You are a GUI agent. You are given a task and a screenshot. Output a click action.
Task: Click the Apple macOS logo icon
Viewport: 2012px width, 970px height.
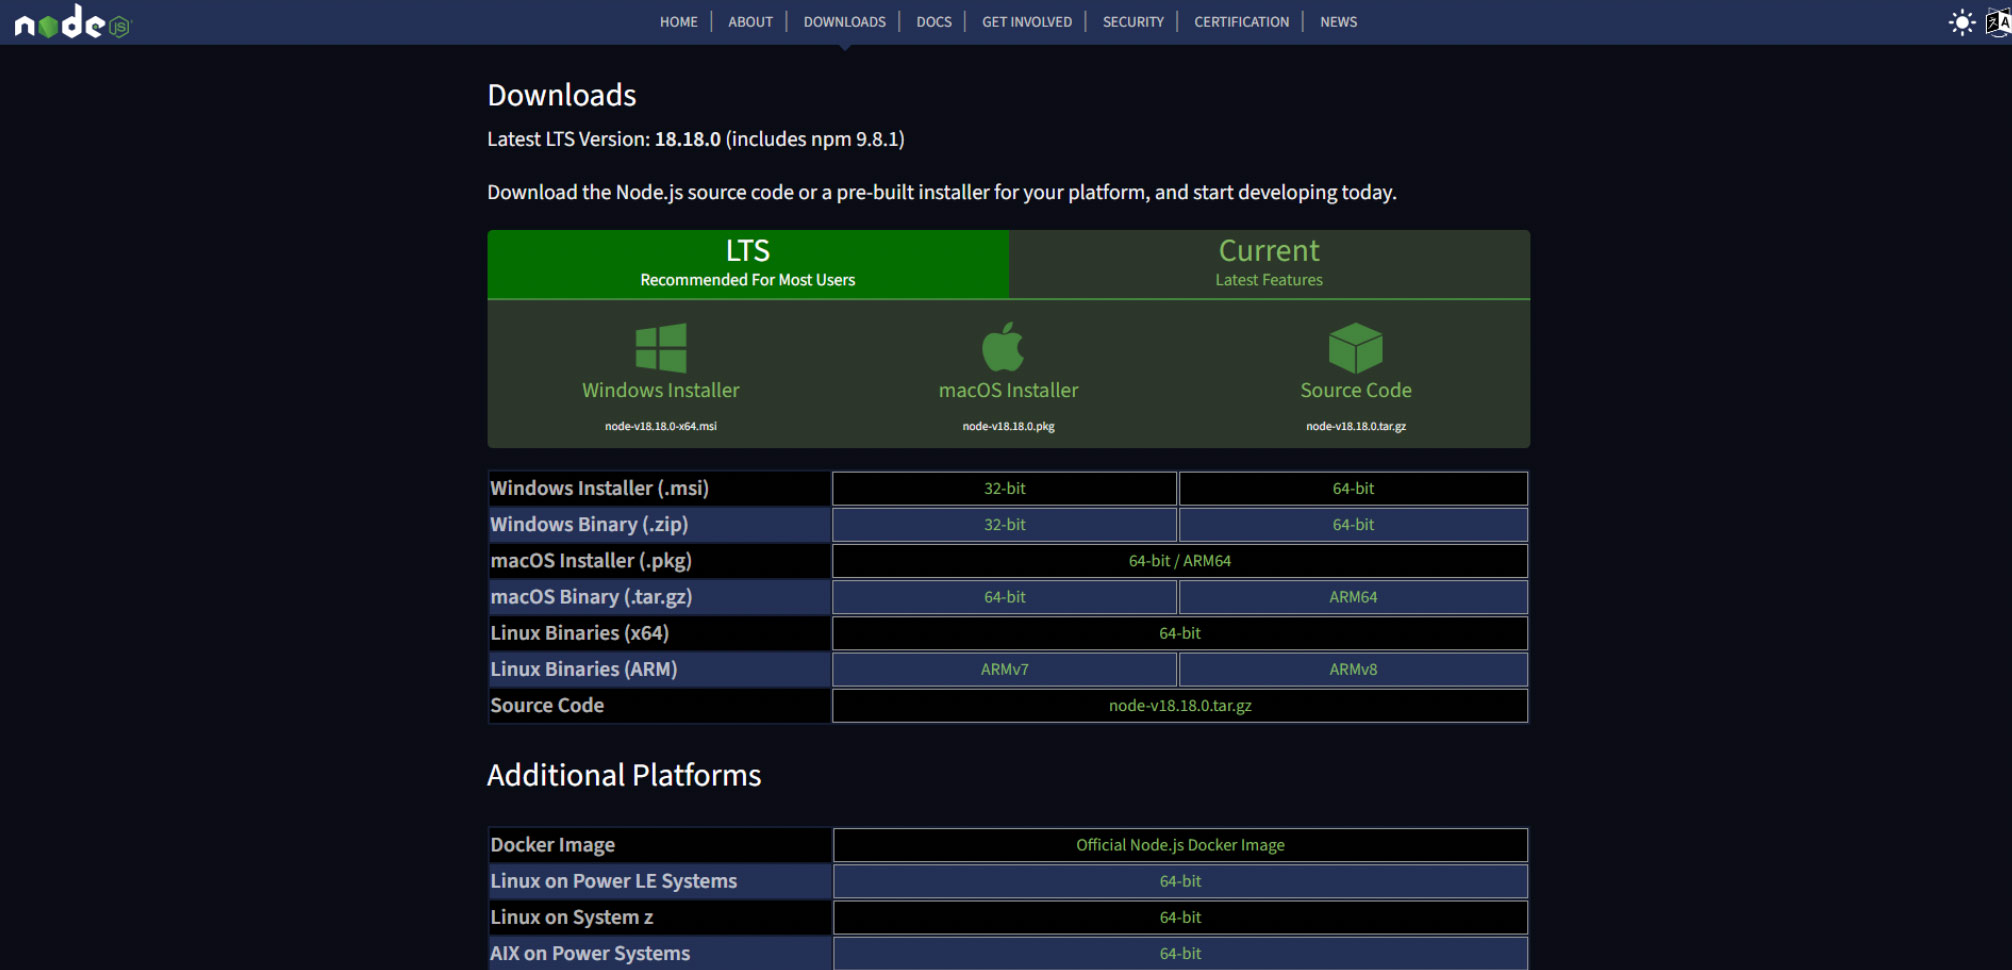(1003, 347)
